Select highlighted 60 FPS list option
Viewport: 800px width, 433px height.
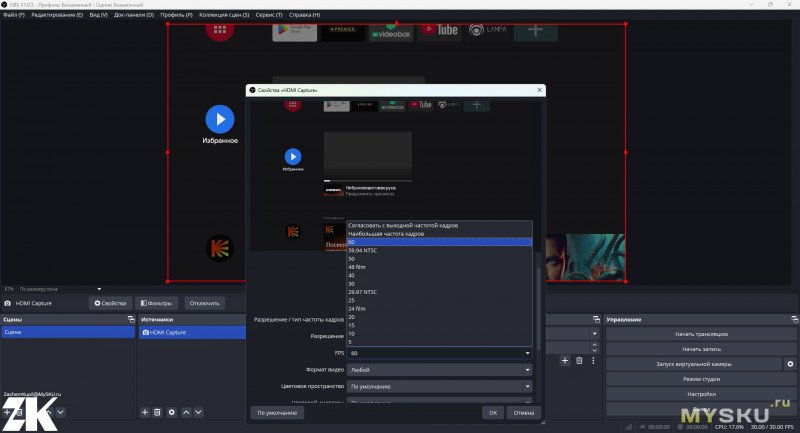(x=439, y=242)
